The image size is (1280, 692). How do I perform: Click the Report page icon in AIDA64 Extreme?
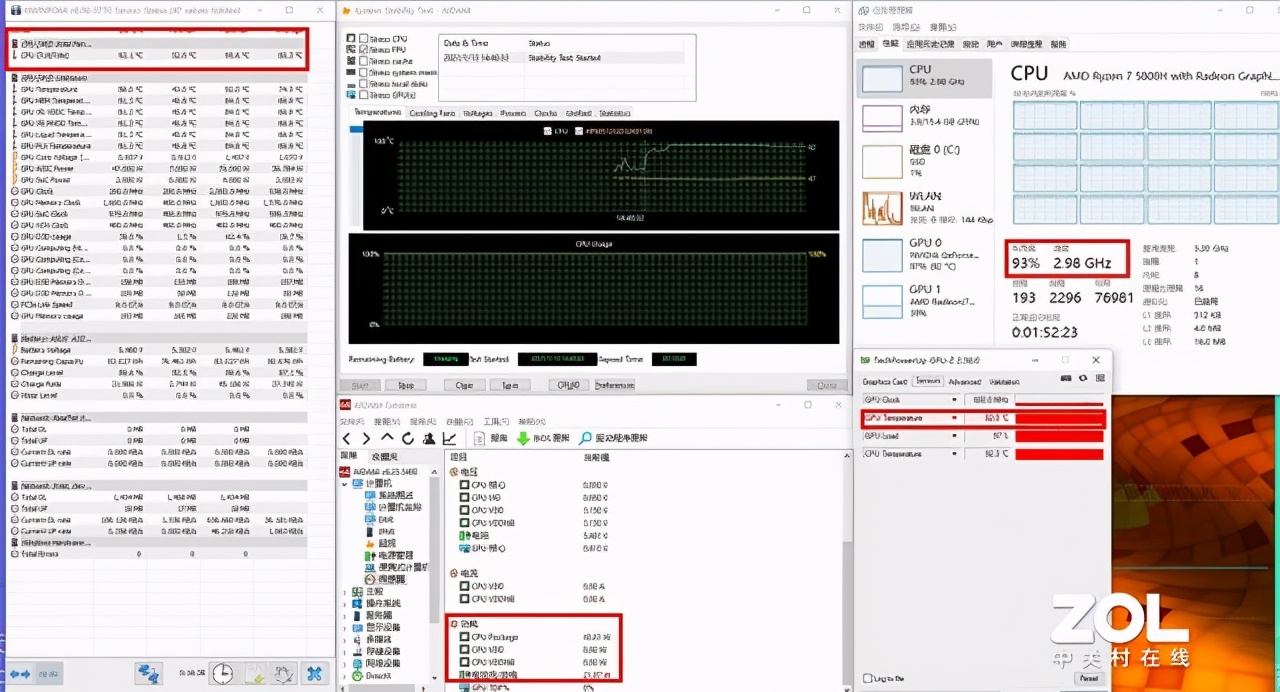coord(479,438)
